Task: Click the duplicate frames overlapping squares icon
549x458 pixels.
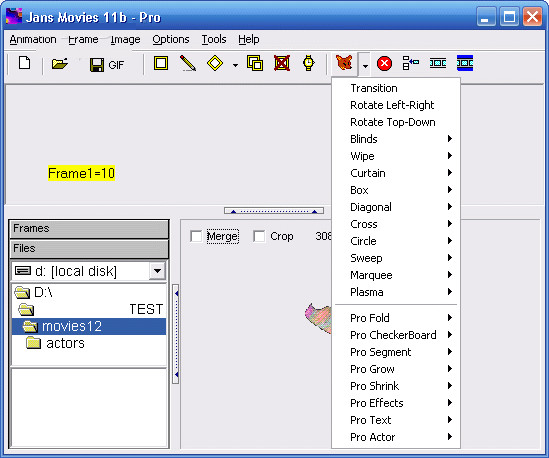Action: pyautogui.click(x=255, y=64)
